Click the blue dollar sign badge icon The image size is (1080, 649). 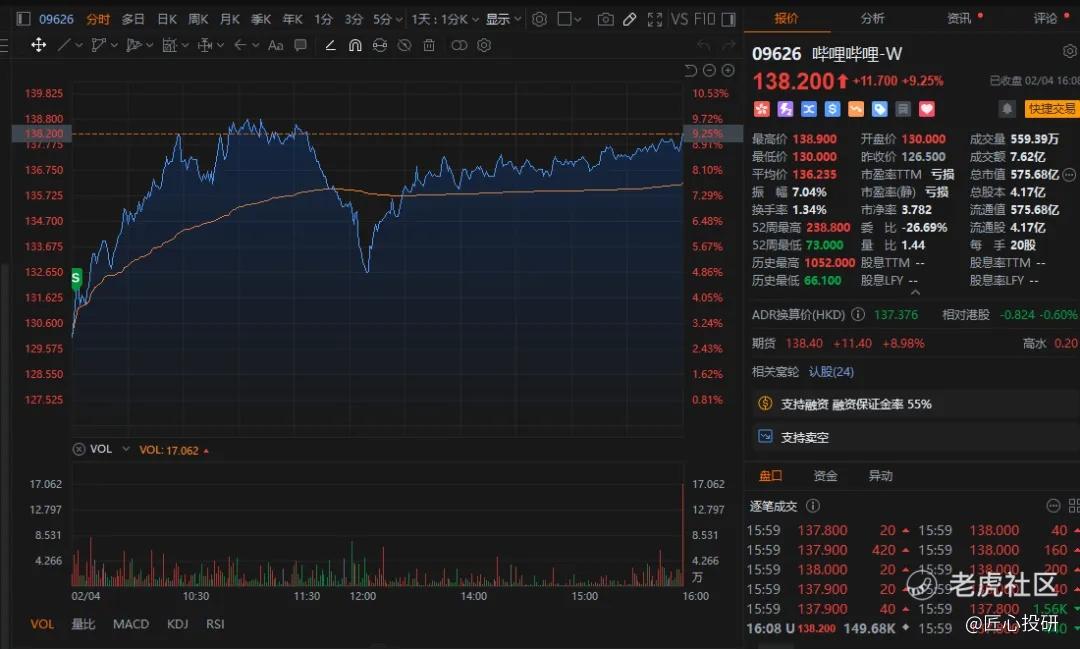[832, 109]
